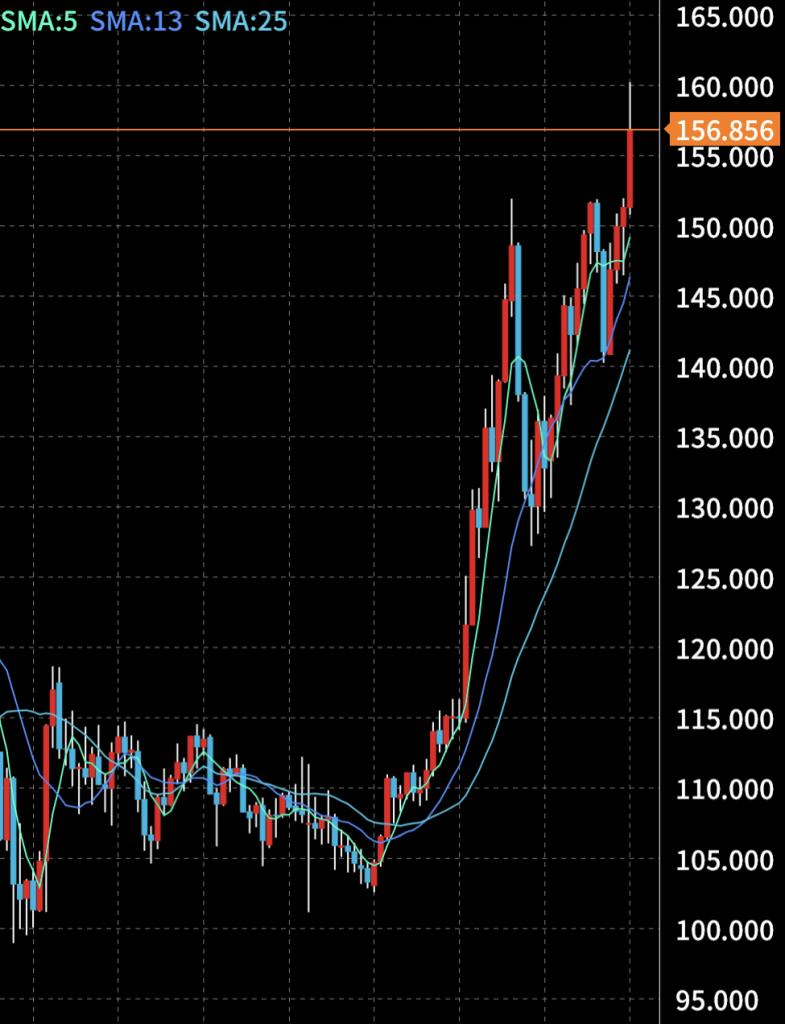Click the SMA:25 indicator label
Screen dimensions: 785x1024
(241, 22)
